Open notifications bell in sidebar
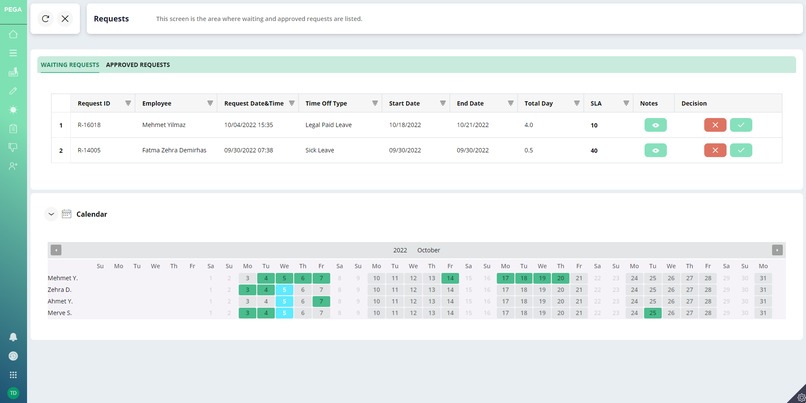Viewport: 806px width, 403px height. (x=13, y=337)
